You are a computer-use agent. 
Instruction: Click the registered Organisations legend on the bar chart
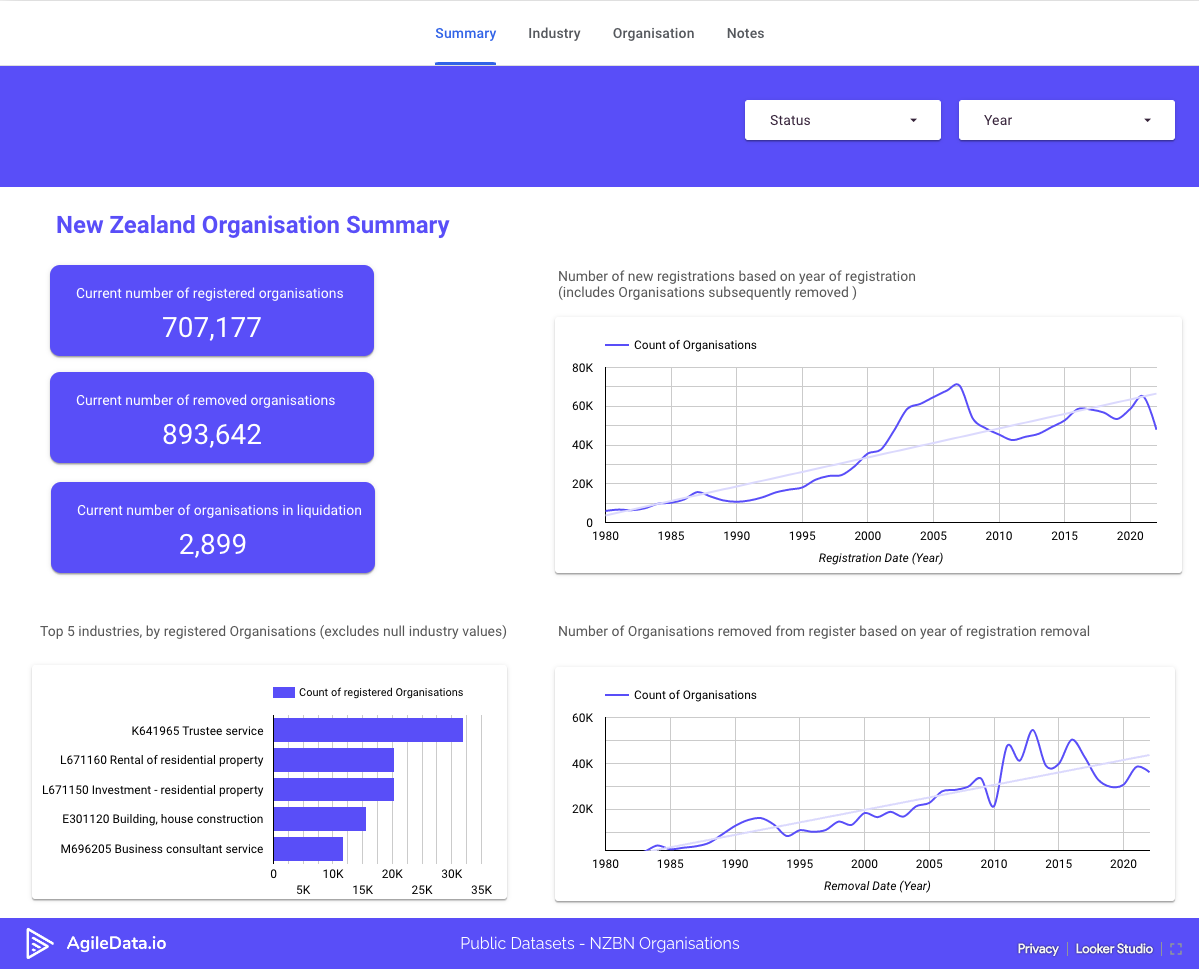pyautogui.click(x=281, y=692)
